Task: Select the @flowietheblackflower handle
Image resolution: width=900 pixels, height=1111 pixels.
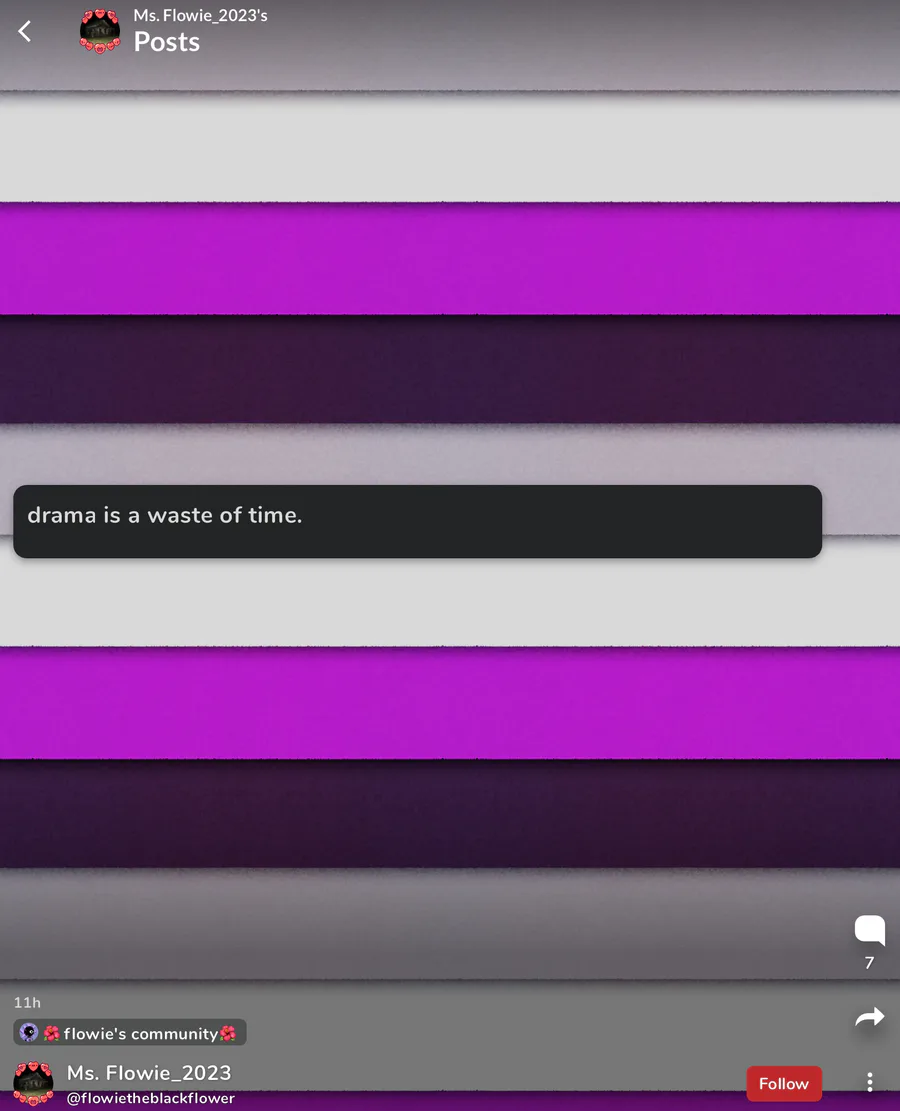Action: coord(150,1098)
